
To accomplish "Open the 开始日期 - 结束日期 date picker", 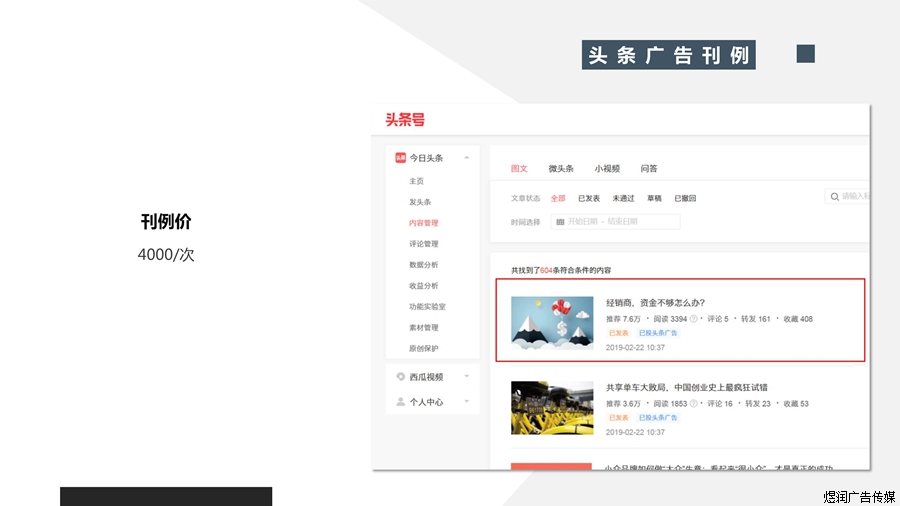I will [x=615, y=221].
